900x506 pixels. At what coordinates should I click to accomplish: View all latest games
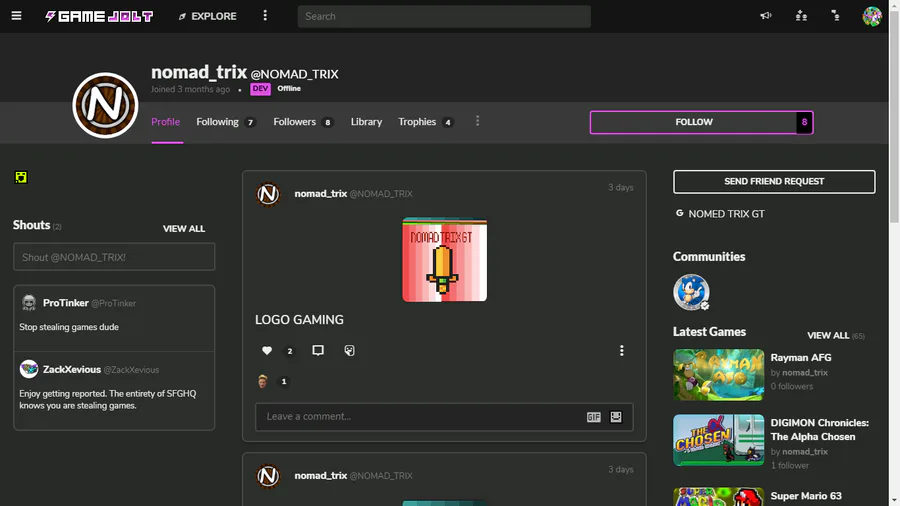click(828, 336)
